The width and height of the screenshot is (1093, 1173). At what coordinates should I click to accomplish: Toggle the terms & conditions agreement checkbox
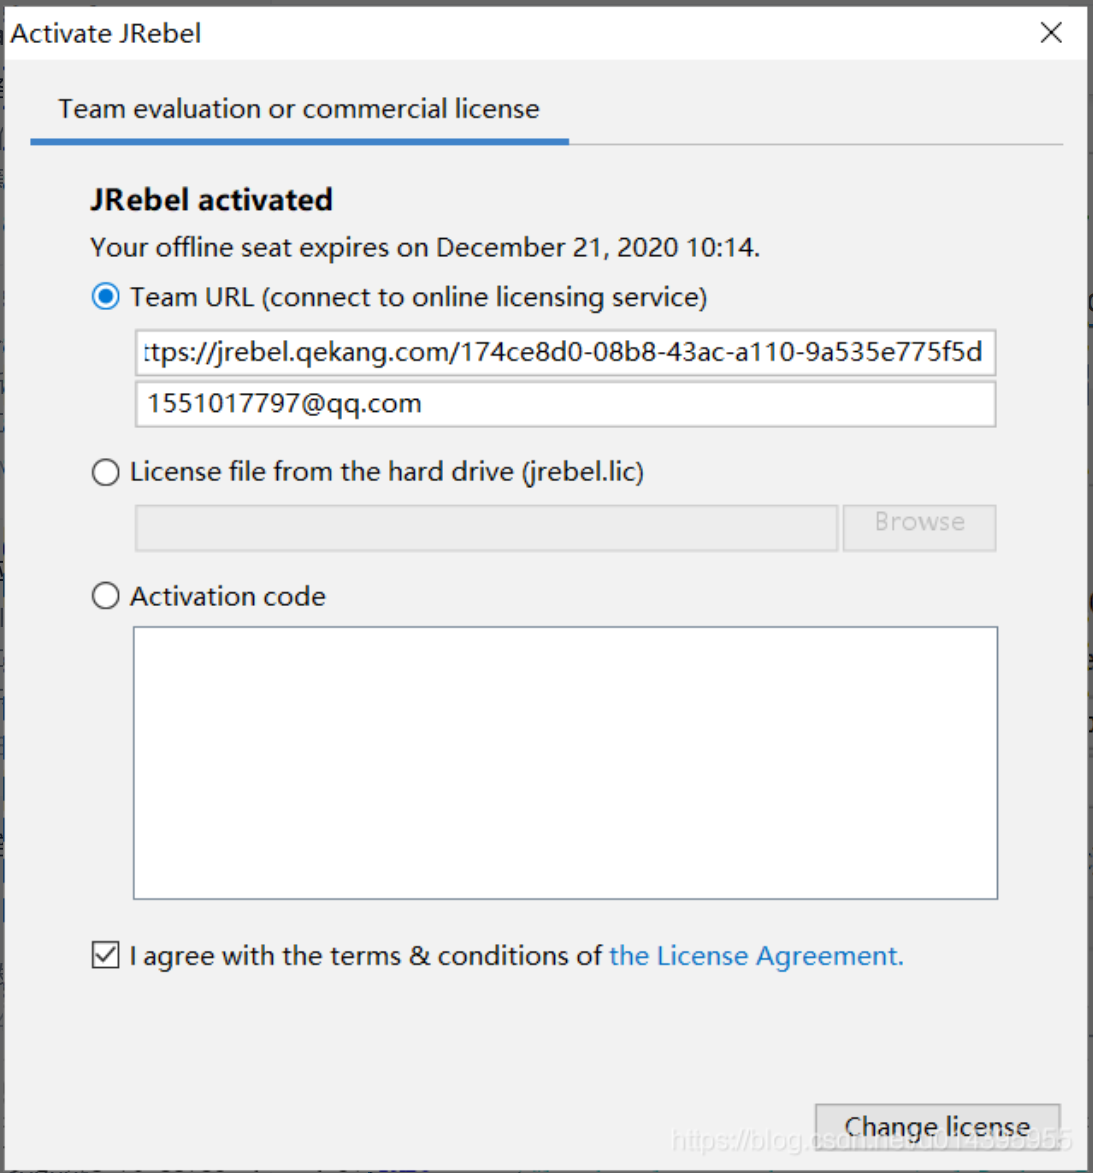[x=105, y=956]
